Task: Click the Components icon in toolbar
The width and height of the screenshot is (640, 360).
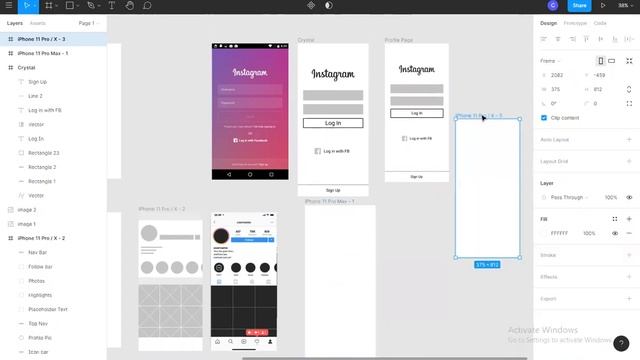Action: point(311,6)
